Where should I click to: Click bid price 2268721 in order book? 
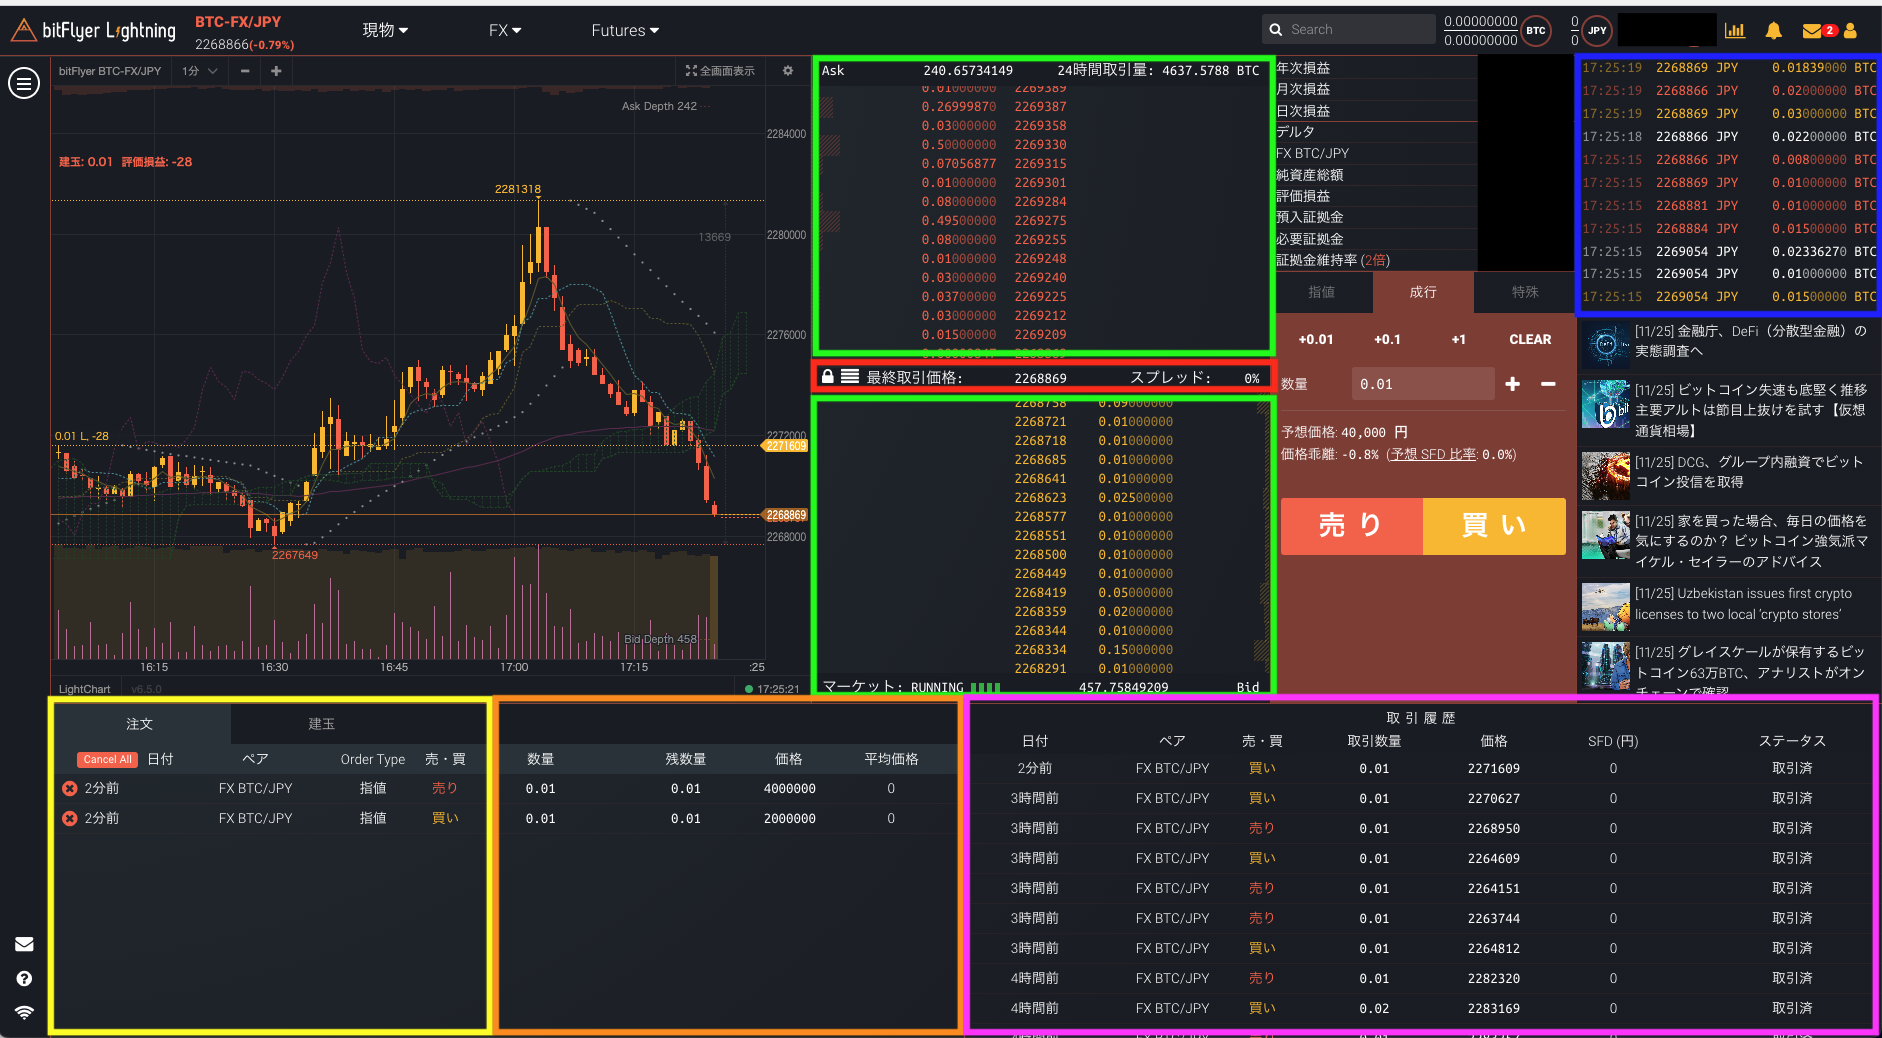(1040, 422)
